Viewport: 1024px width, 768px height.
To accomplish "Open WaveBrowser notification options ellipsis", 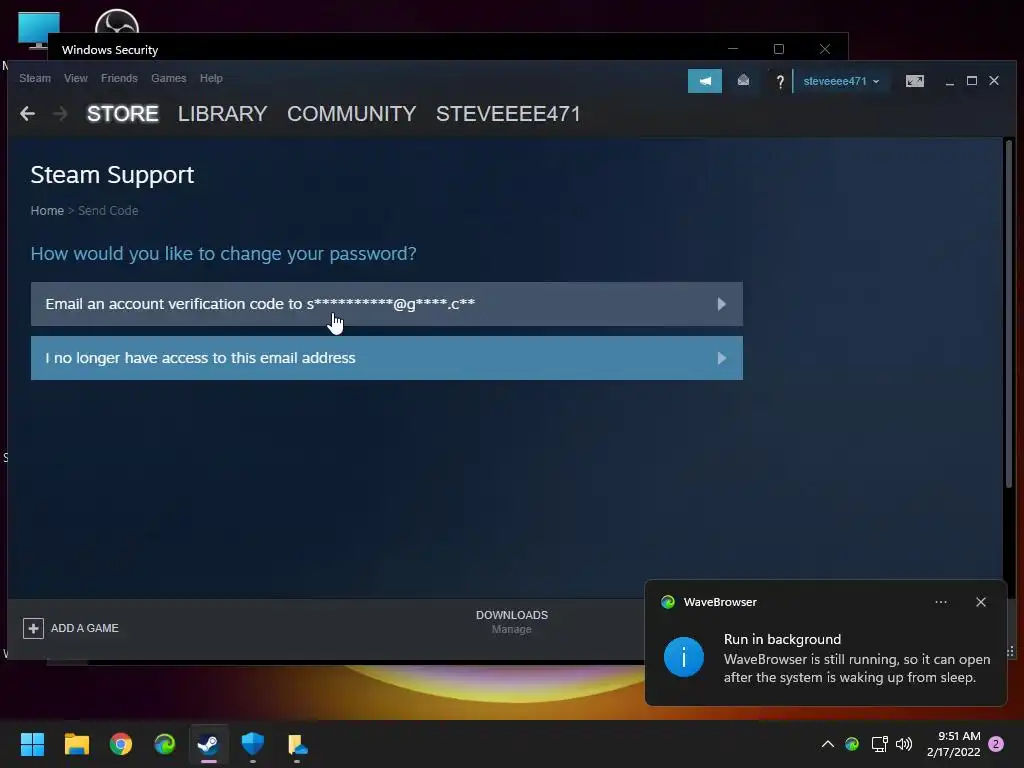I will pyautogui.click(x=941, y=602).
